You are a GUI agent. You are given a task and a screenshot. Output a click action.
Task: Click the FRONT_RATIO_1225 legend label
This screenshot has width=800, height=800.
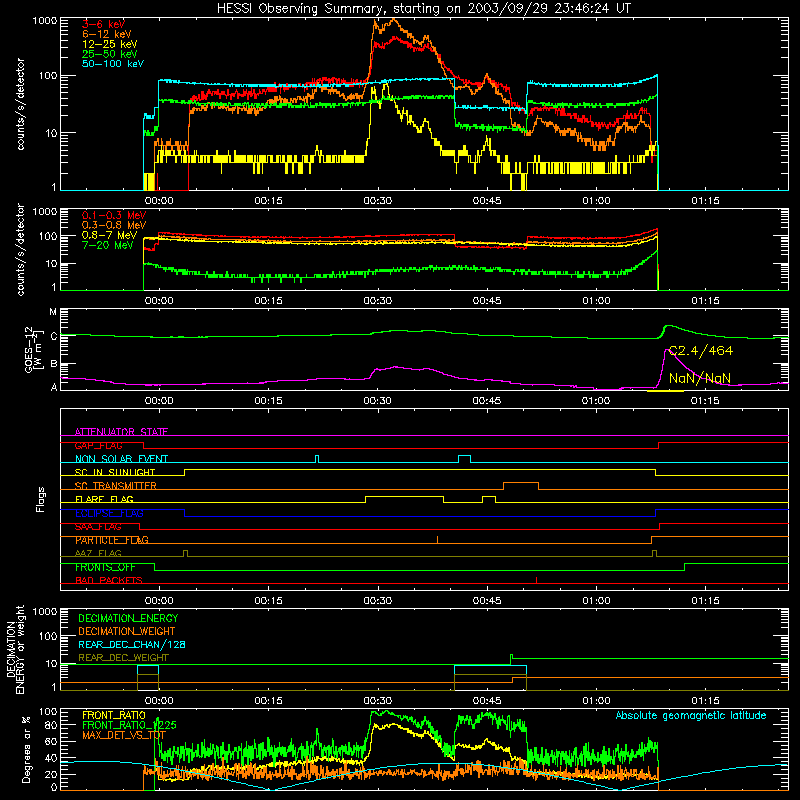coord(129,725)
